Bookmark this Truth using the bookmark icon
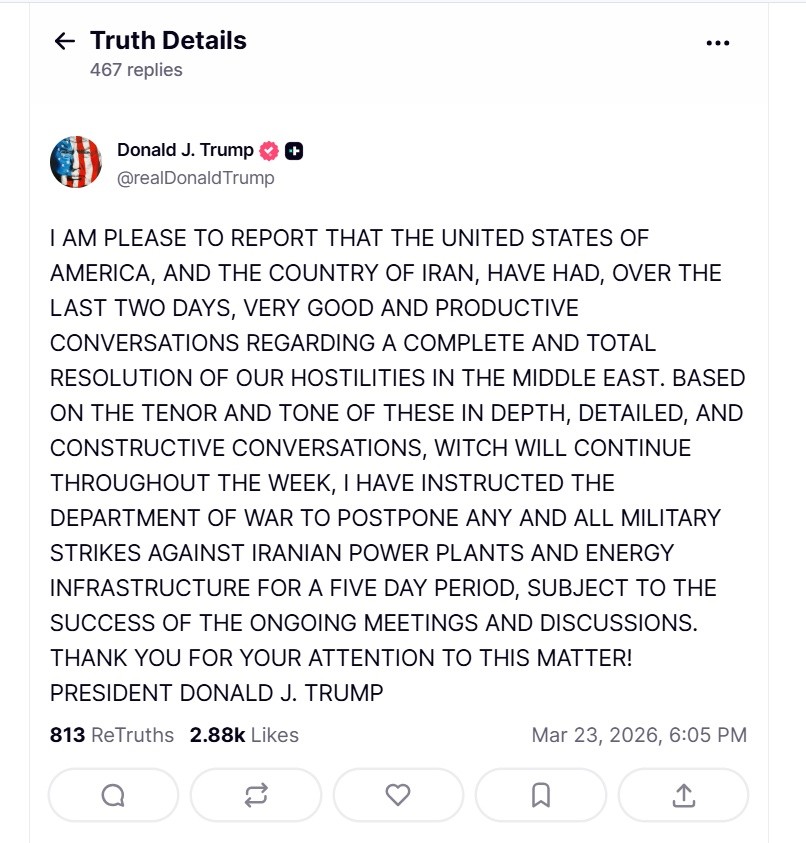This screenshot has width=806, height=843. [x=541, y=795]
